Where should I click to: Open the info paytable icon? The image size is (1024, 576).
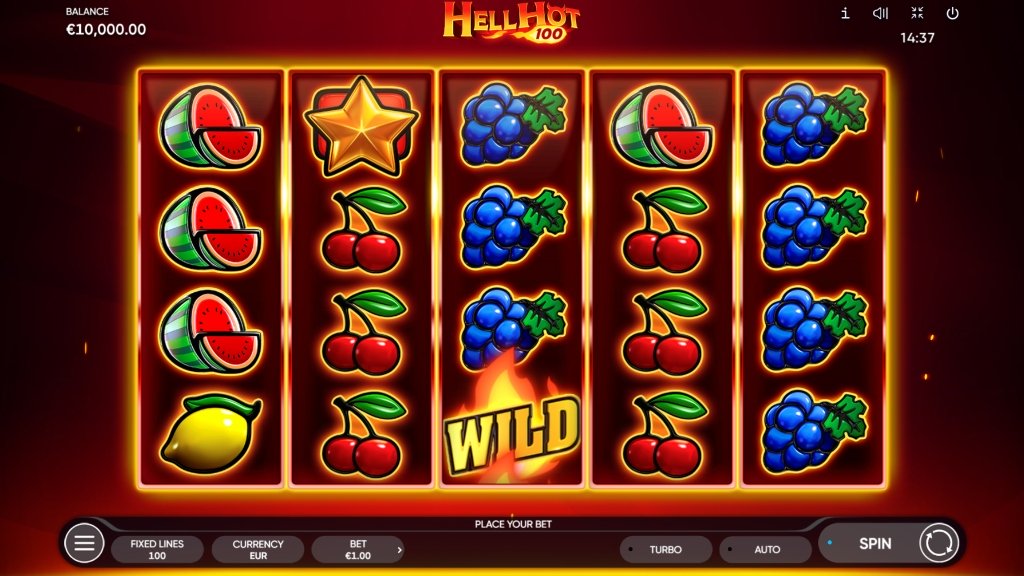[x=845, y=13]
